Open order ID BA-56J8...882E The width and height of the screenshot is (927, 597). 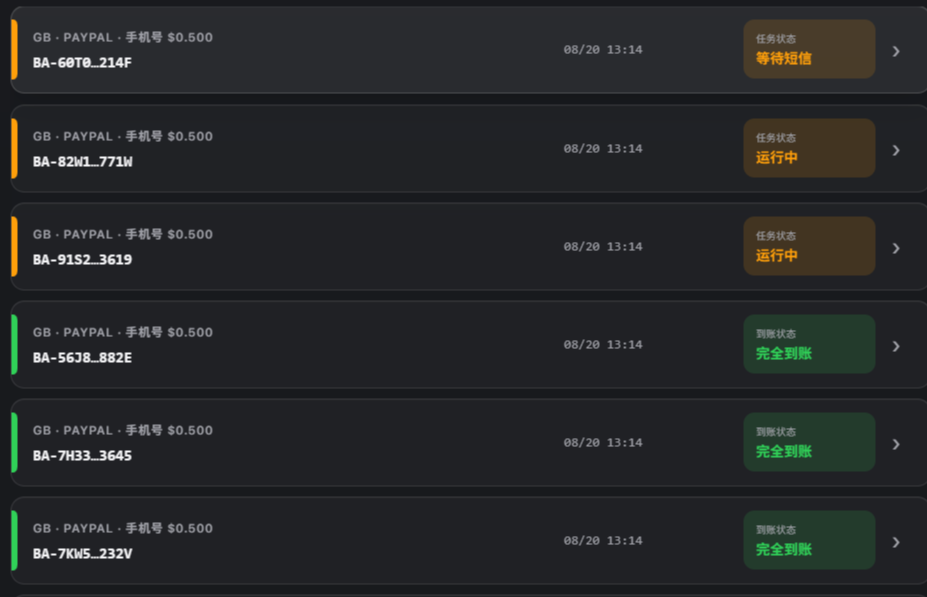(x=82, y=358)
